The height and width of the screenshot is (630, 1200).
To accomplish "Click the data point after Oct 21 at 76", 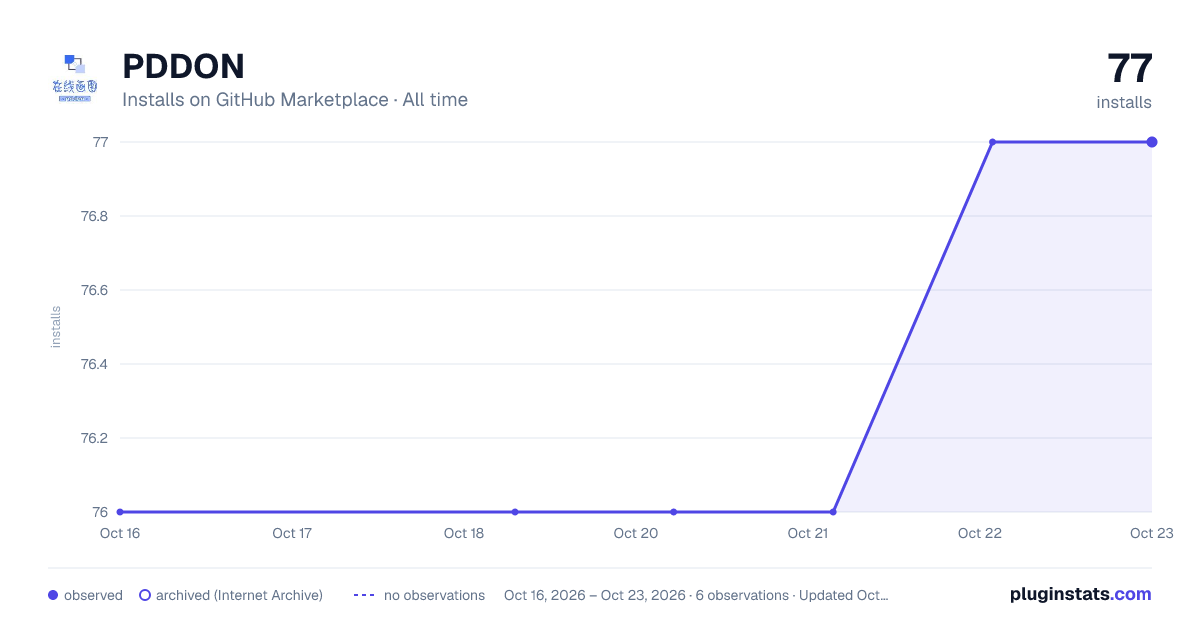I will point(833,512).
